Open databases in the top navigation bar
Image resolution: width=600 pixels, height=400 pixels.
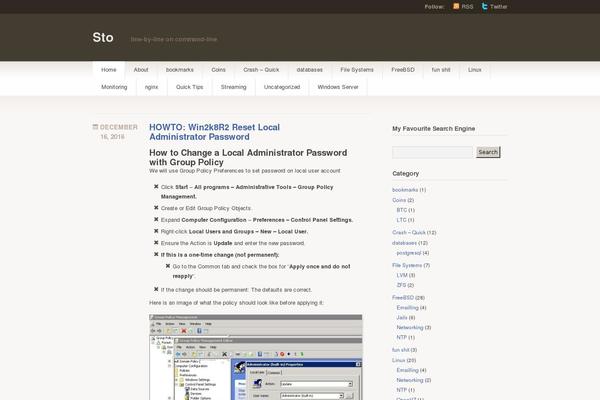coord(310,70)
